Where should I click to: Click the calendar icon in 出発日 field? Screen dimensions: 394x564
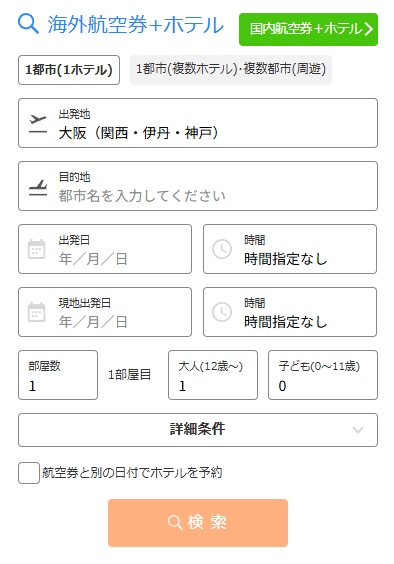37,249
